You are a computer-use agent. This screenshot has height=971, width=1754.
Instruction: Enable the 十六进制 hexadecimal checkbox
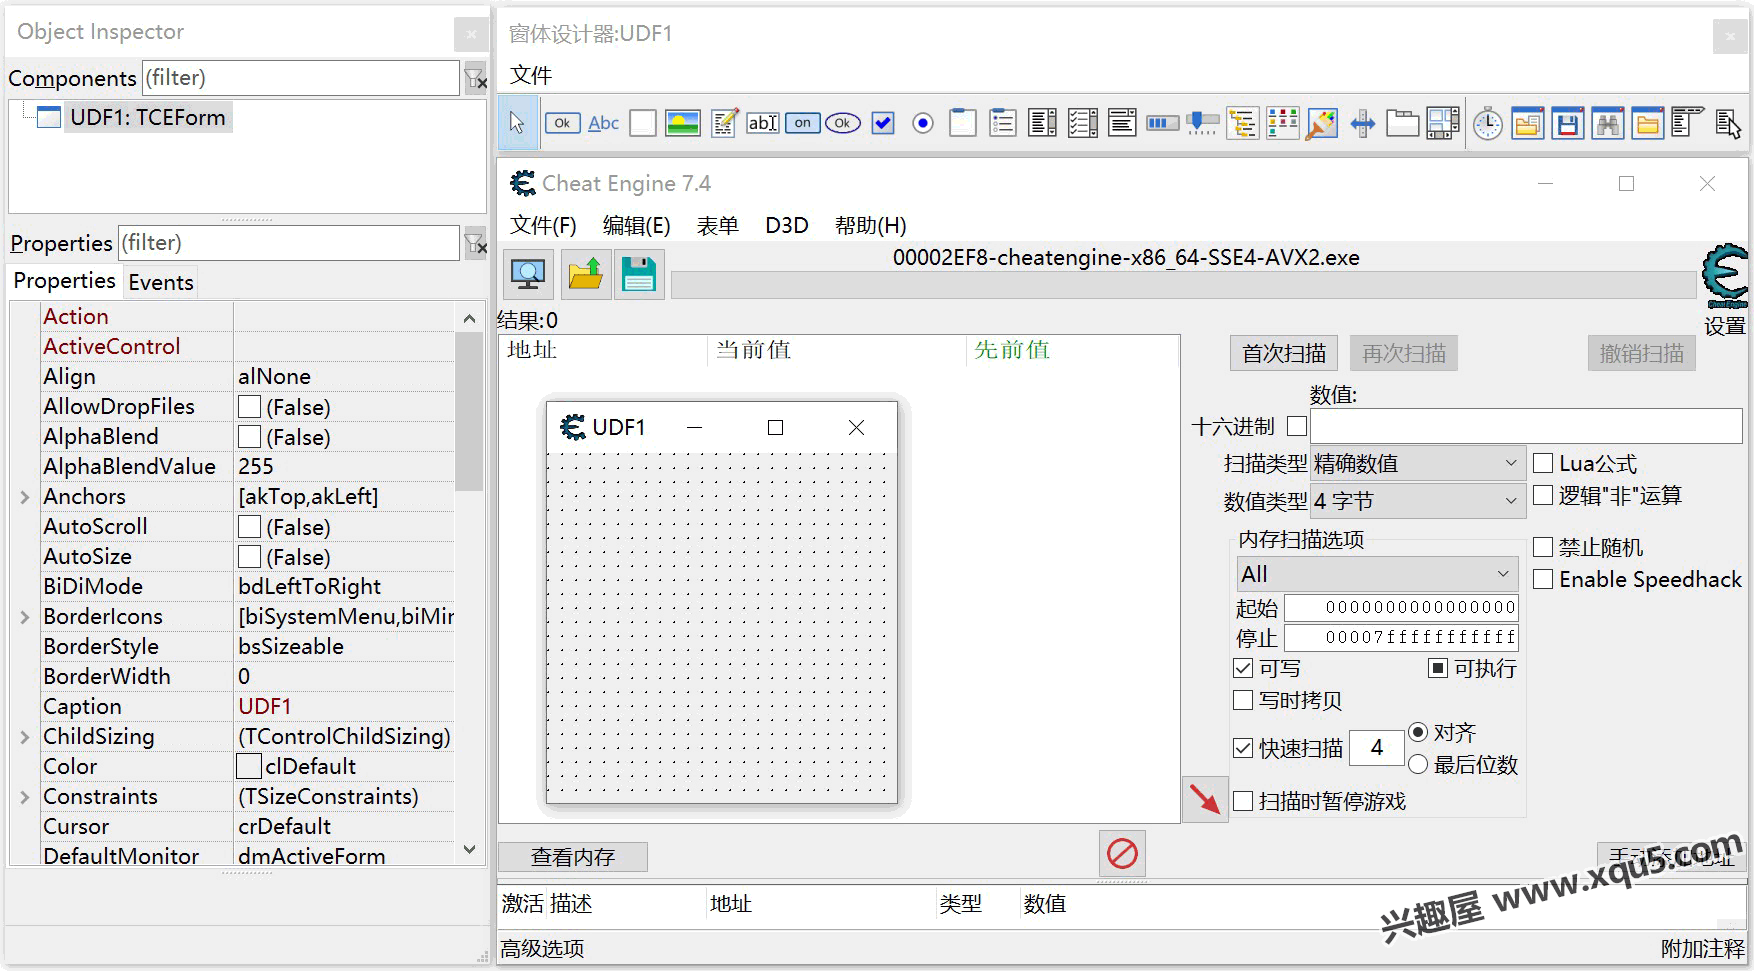click(1297, 426)
